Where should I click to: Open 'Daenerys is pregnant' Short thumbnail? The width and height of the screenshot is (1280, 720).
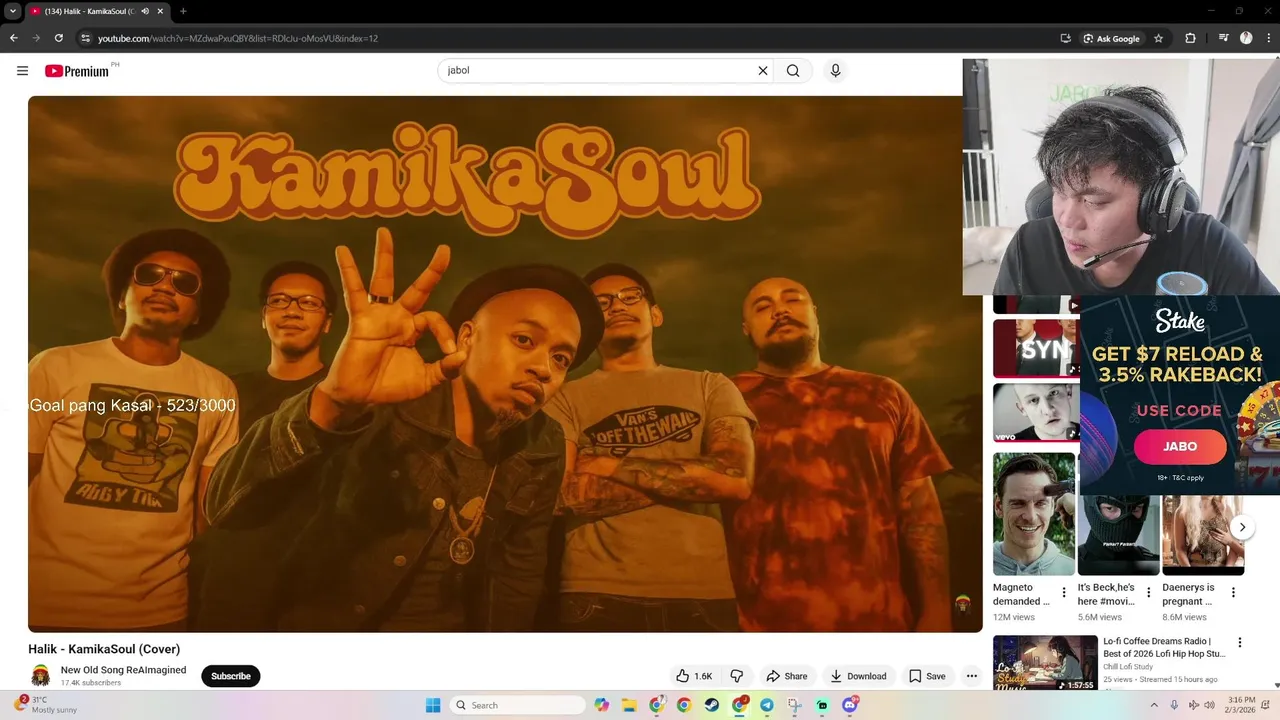[x=1203, y=535]
